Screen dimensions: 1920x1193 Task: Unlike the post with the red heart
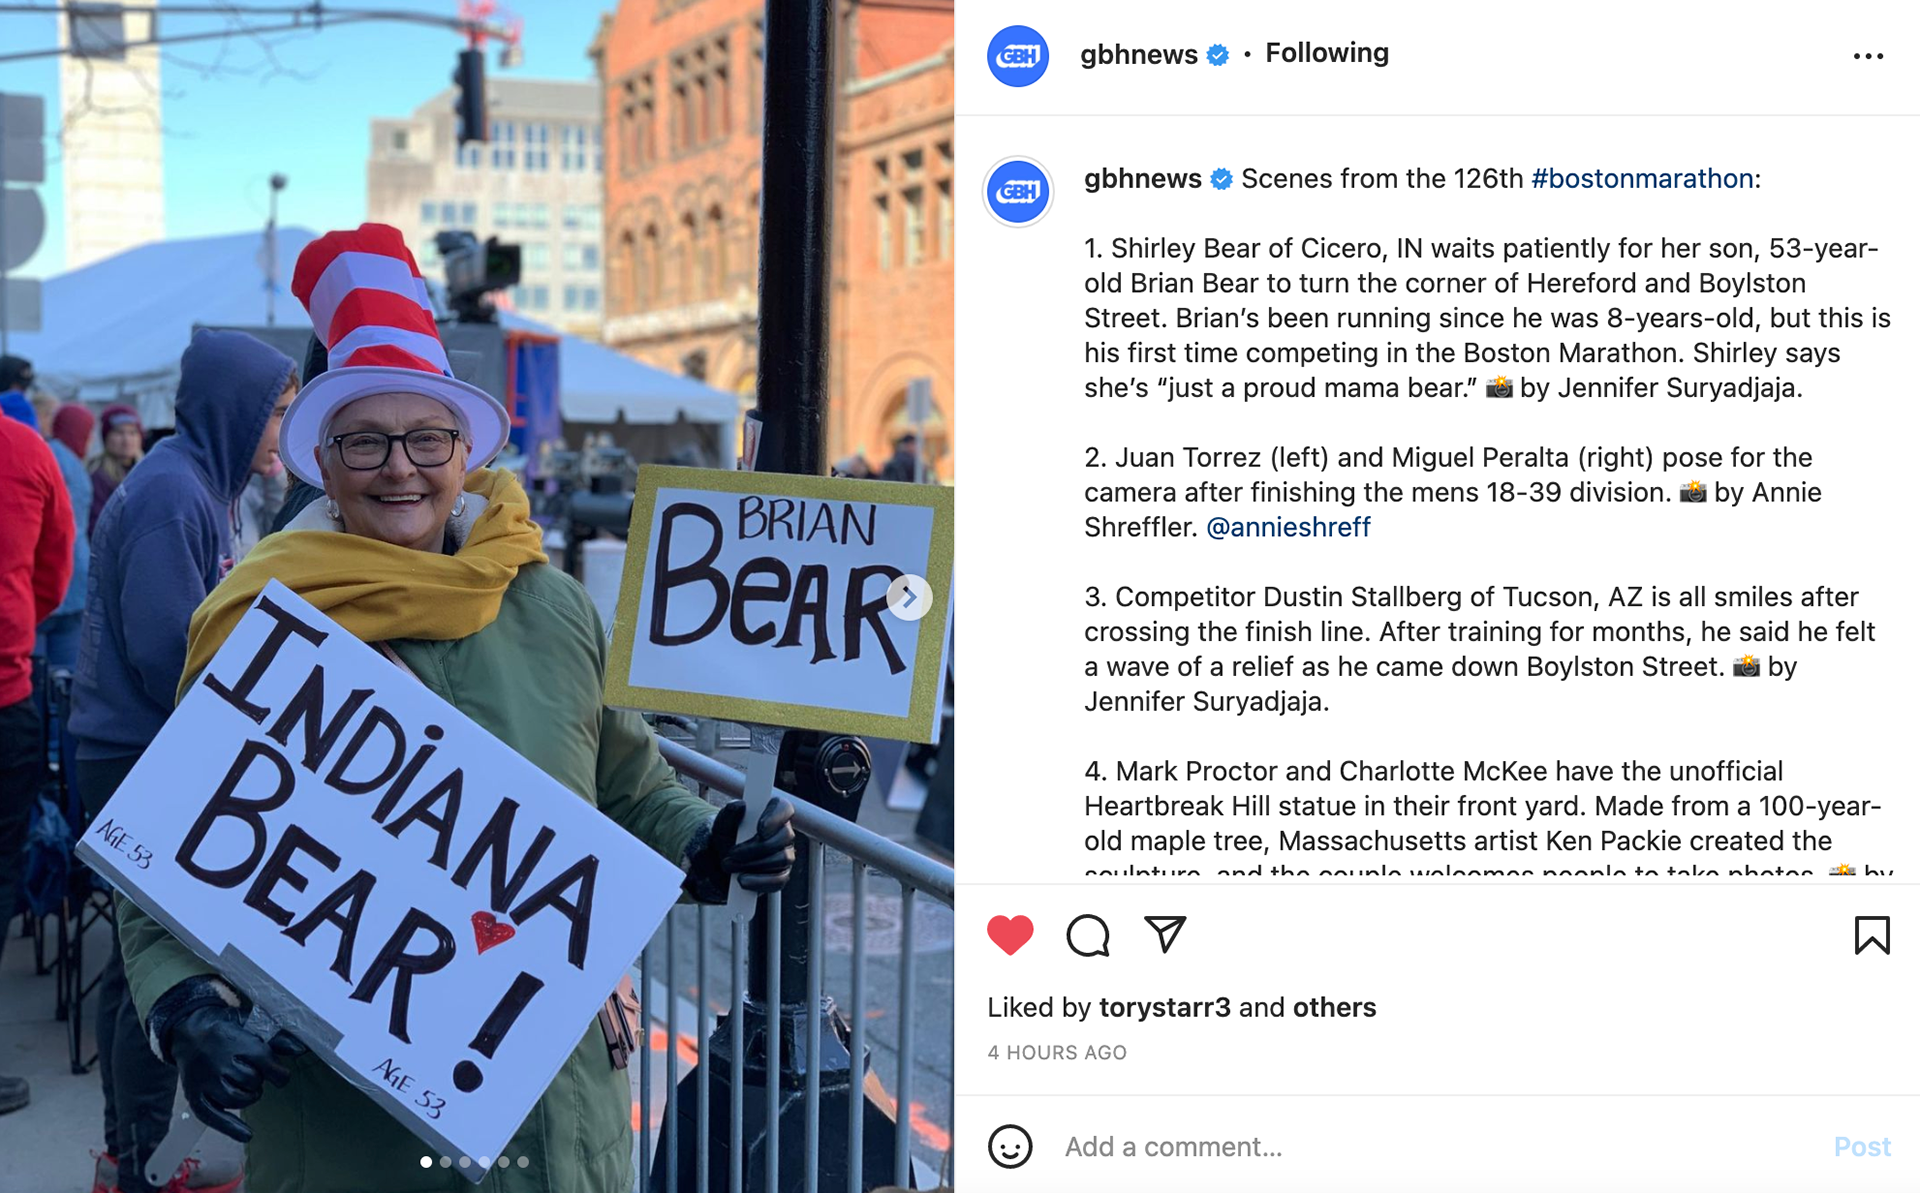click(x=1009, y=935)
